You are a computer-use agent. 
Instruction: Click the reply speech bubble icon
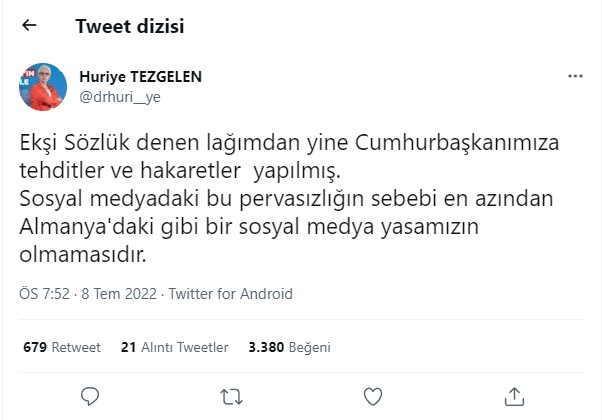click(89, 395)
